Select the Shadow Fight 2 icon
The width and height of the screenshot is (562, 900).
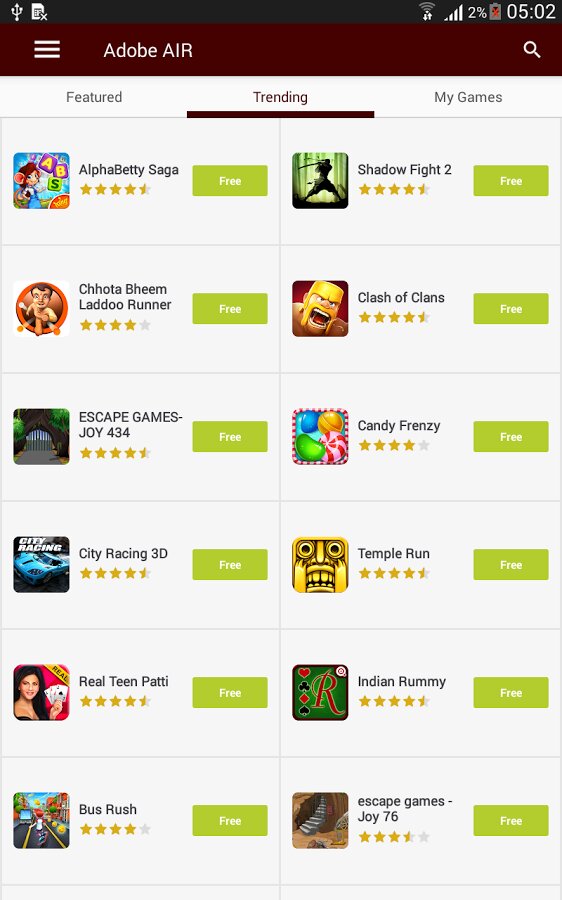(320, 181)
